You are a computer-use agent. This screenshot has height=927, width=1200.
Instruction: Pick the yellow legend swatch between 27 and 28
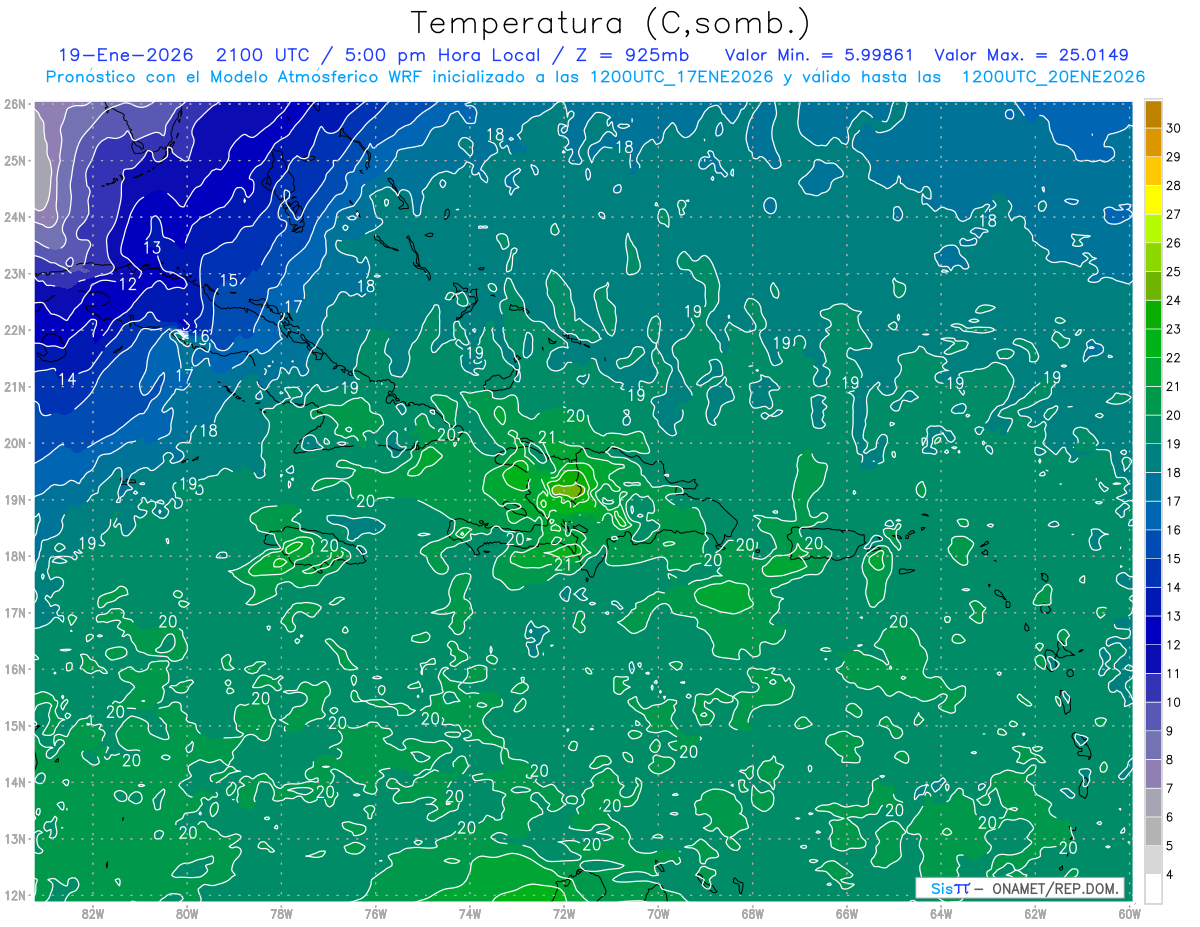1153,199
